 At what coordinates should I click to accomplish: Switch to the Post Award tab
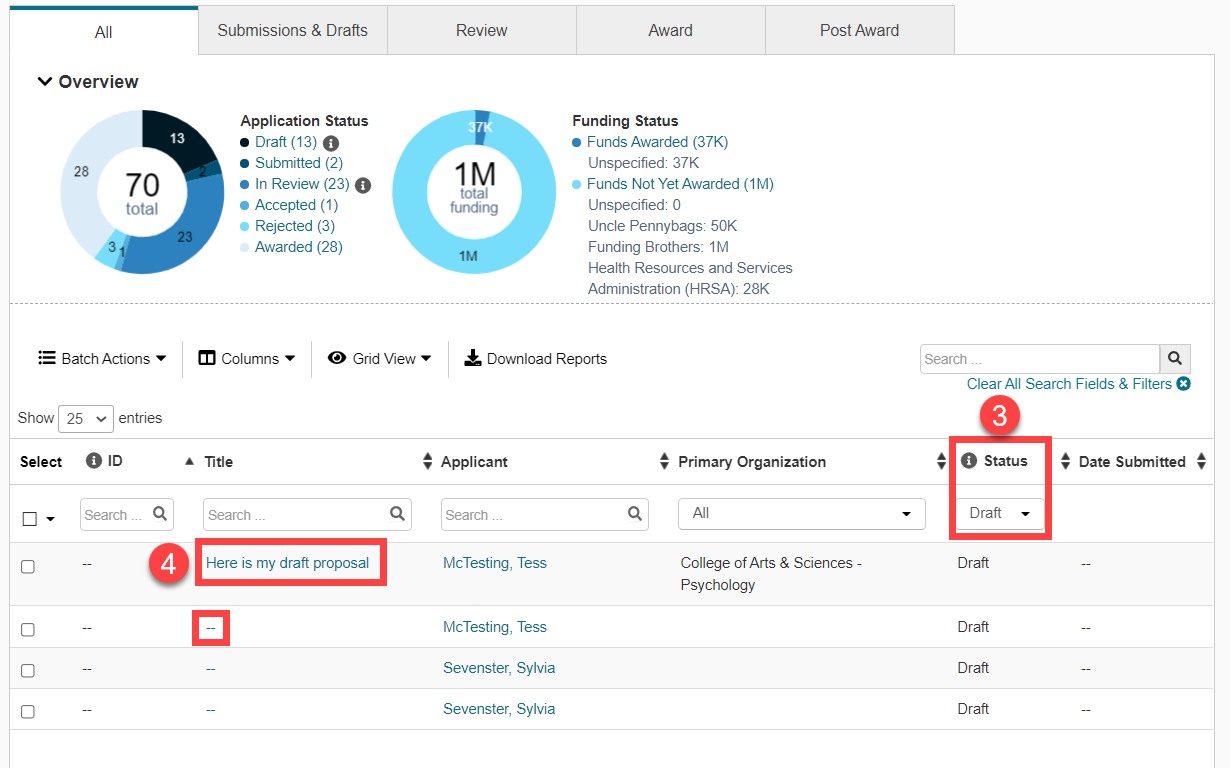[859, 30]
